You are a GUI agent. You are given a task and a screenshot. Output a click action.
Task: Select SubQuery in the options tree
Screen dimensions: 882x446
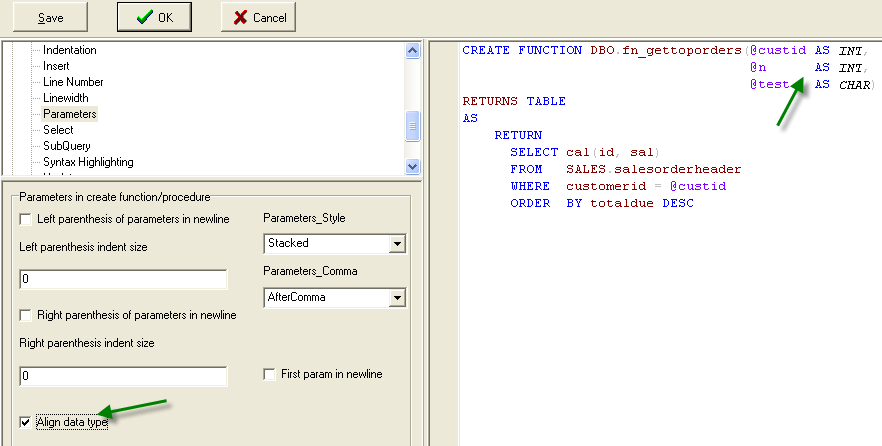coord(67,146)
